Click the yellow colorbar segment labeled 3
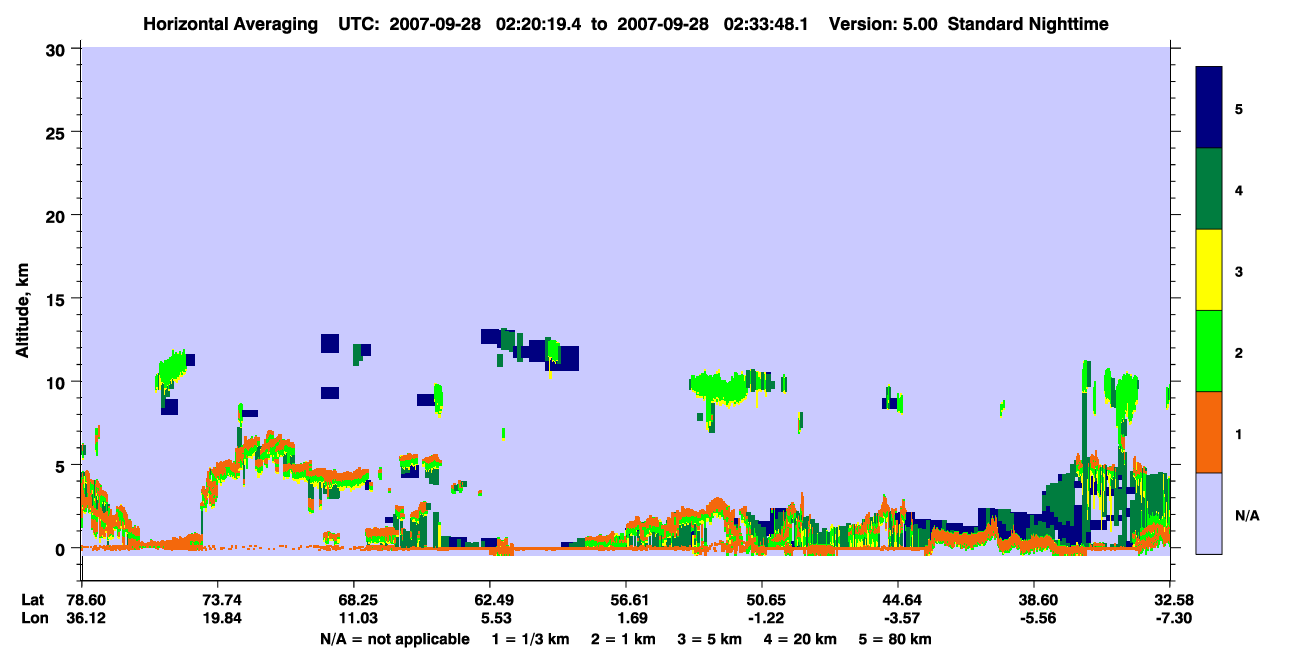Viewport: 1300px width, 667px height. 1209,270
